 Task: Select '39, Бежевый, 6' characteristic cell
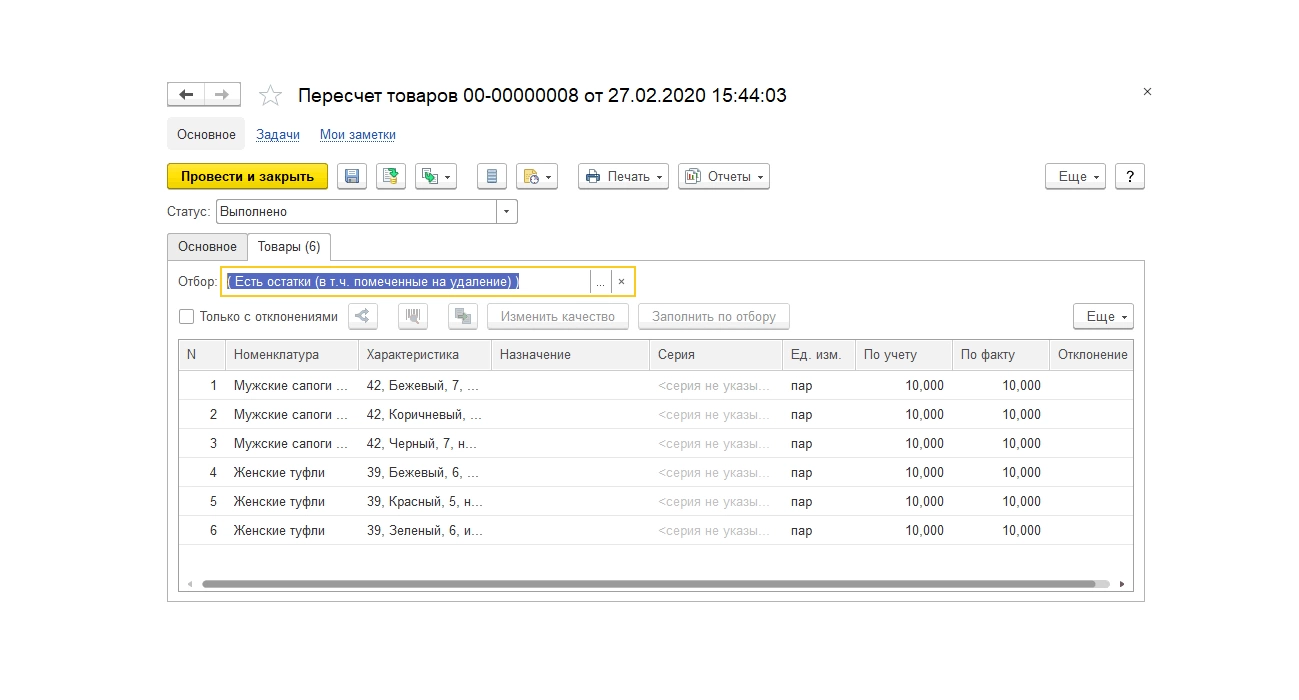pyautogui.click(x=425, y=473)
